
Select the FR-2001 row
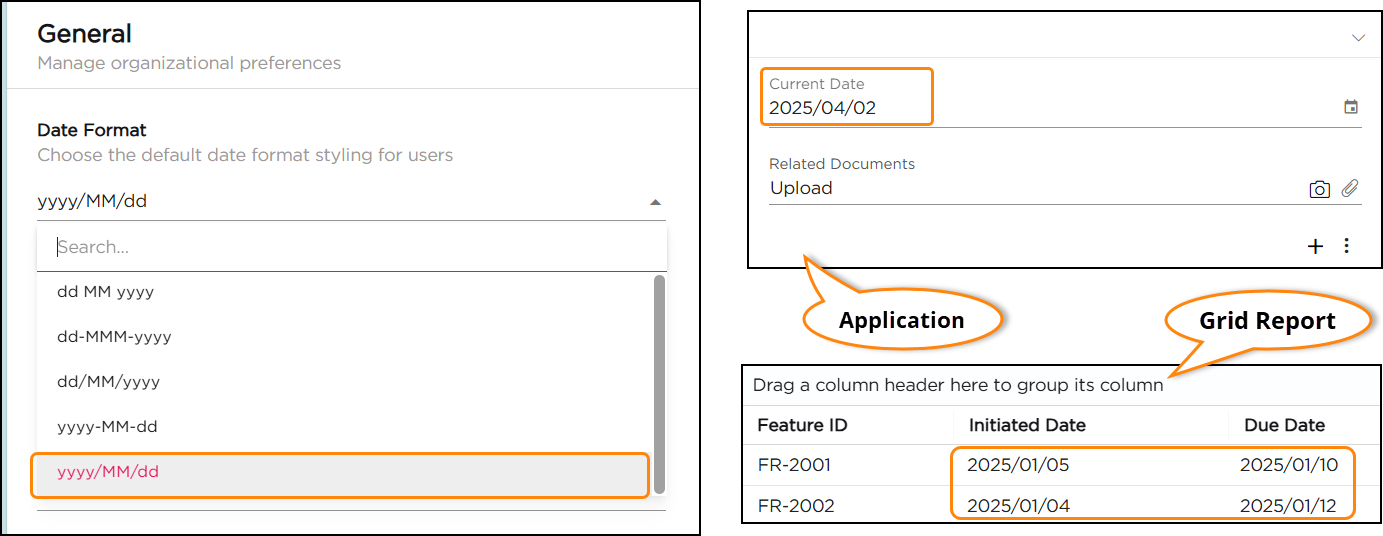(794, 465)
